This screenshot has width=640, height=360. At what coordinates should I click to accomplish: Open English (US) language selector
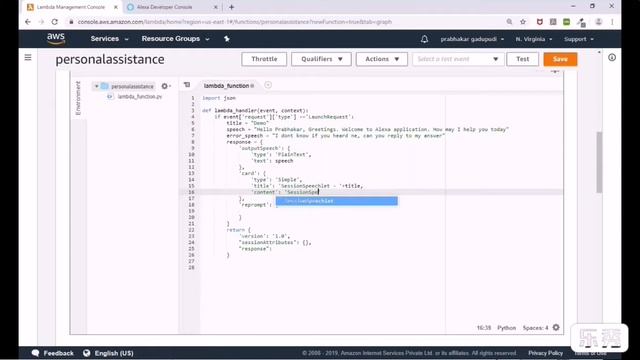[114, 353]
